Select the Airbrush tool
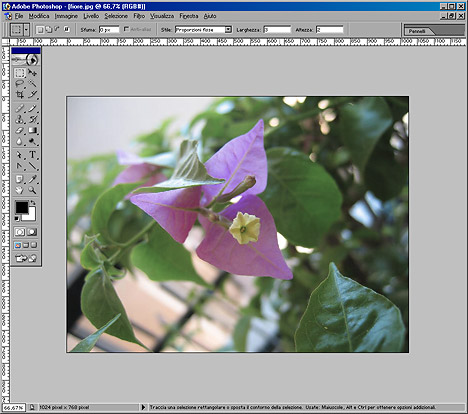This screenshot has width=468, height=414. [x=20, y=108]
